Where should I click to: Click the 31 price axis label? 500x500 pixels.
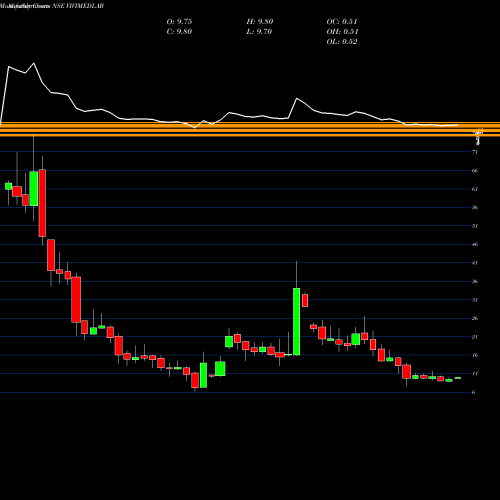click(475, 300)
